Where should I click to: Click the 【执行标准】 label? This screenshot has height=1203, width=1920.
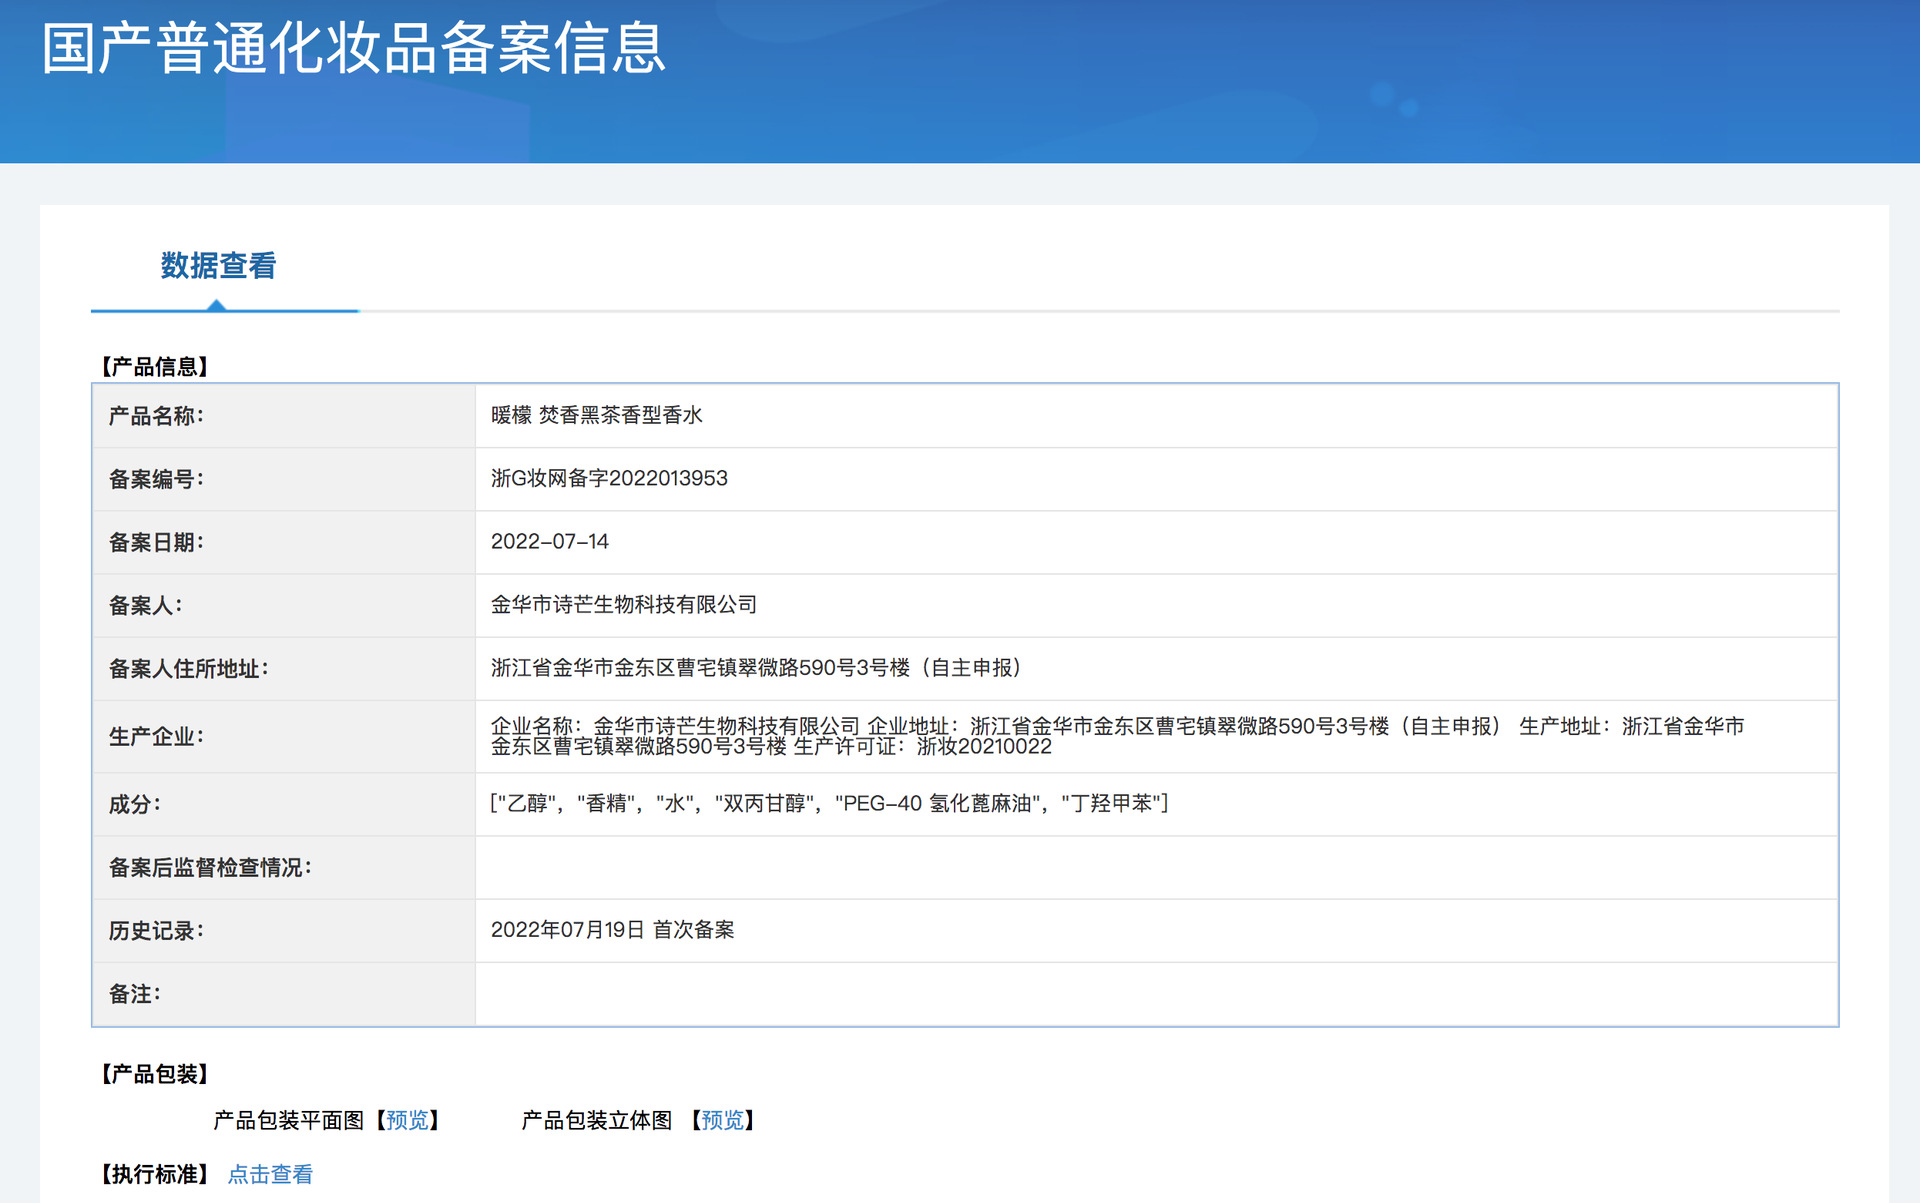tap(154, 1174)
